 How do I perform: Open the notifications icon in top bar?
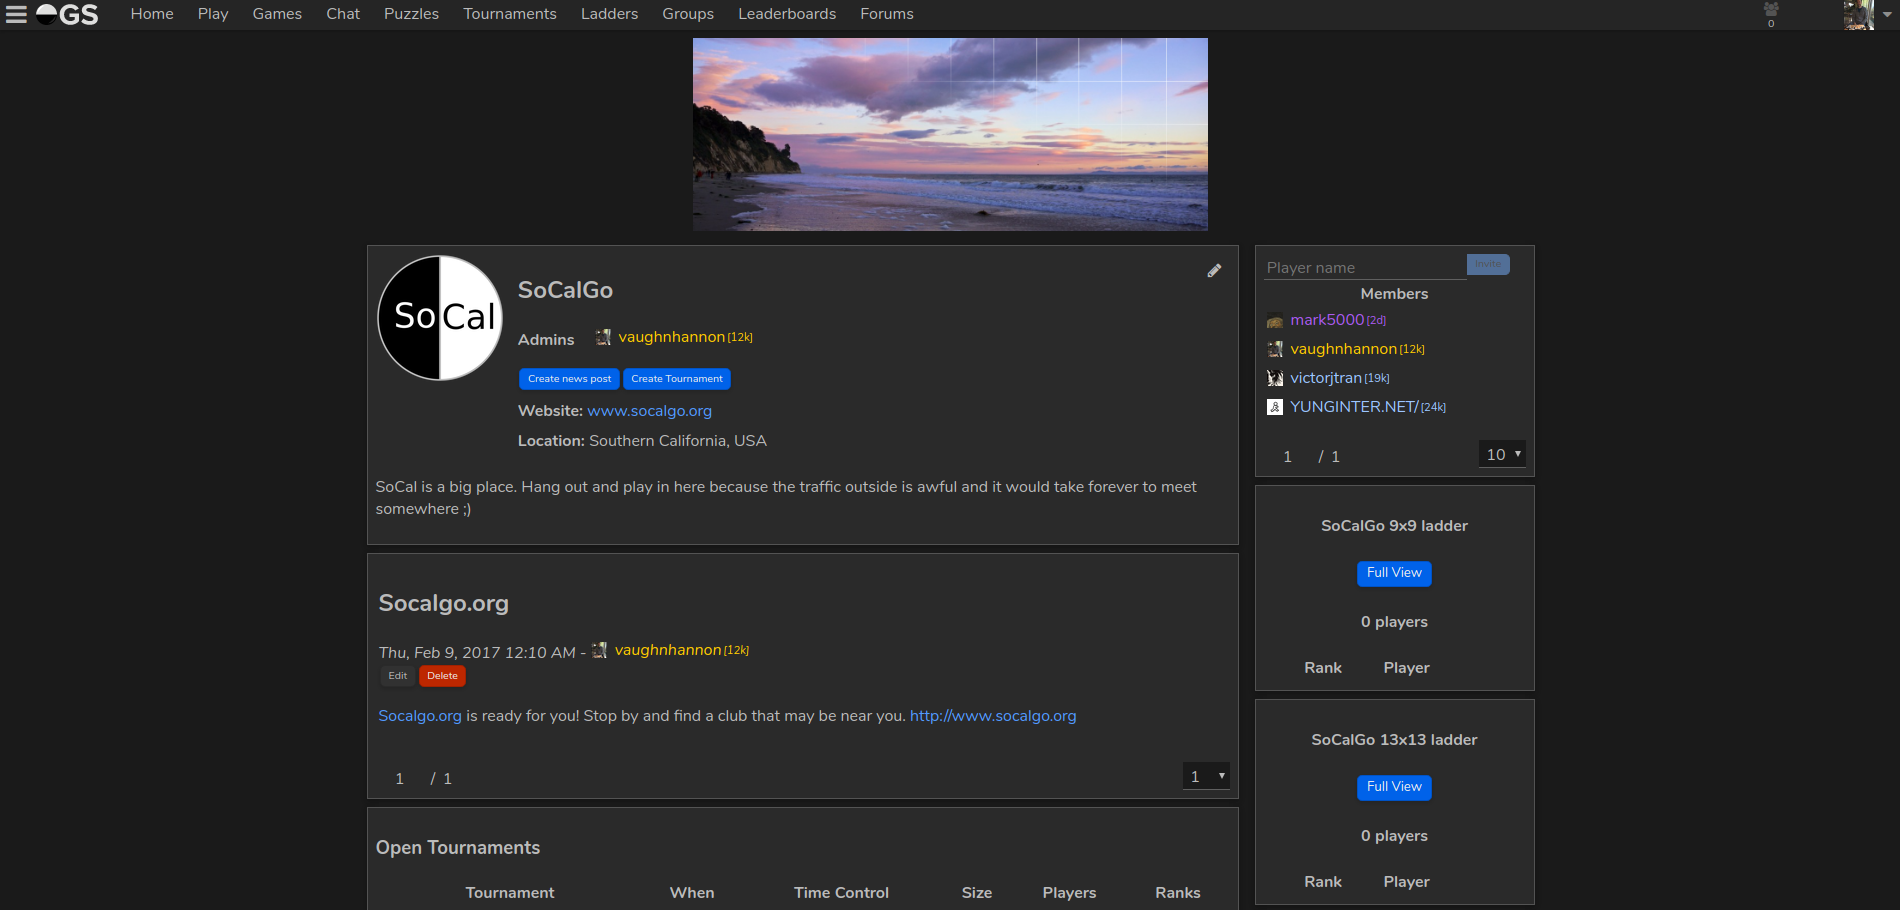click(x=1771, y=12)
